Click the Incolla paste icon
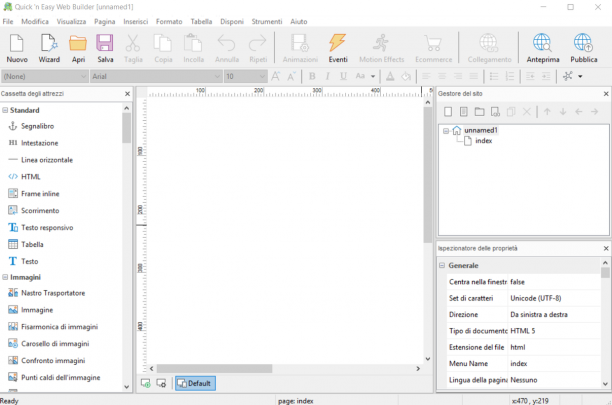 pos(193,48)
